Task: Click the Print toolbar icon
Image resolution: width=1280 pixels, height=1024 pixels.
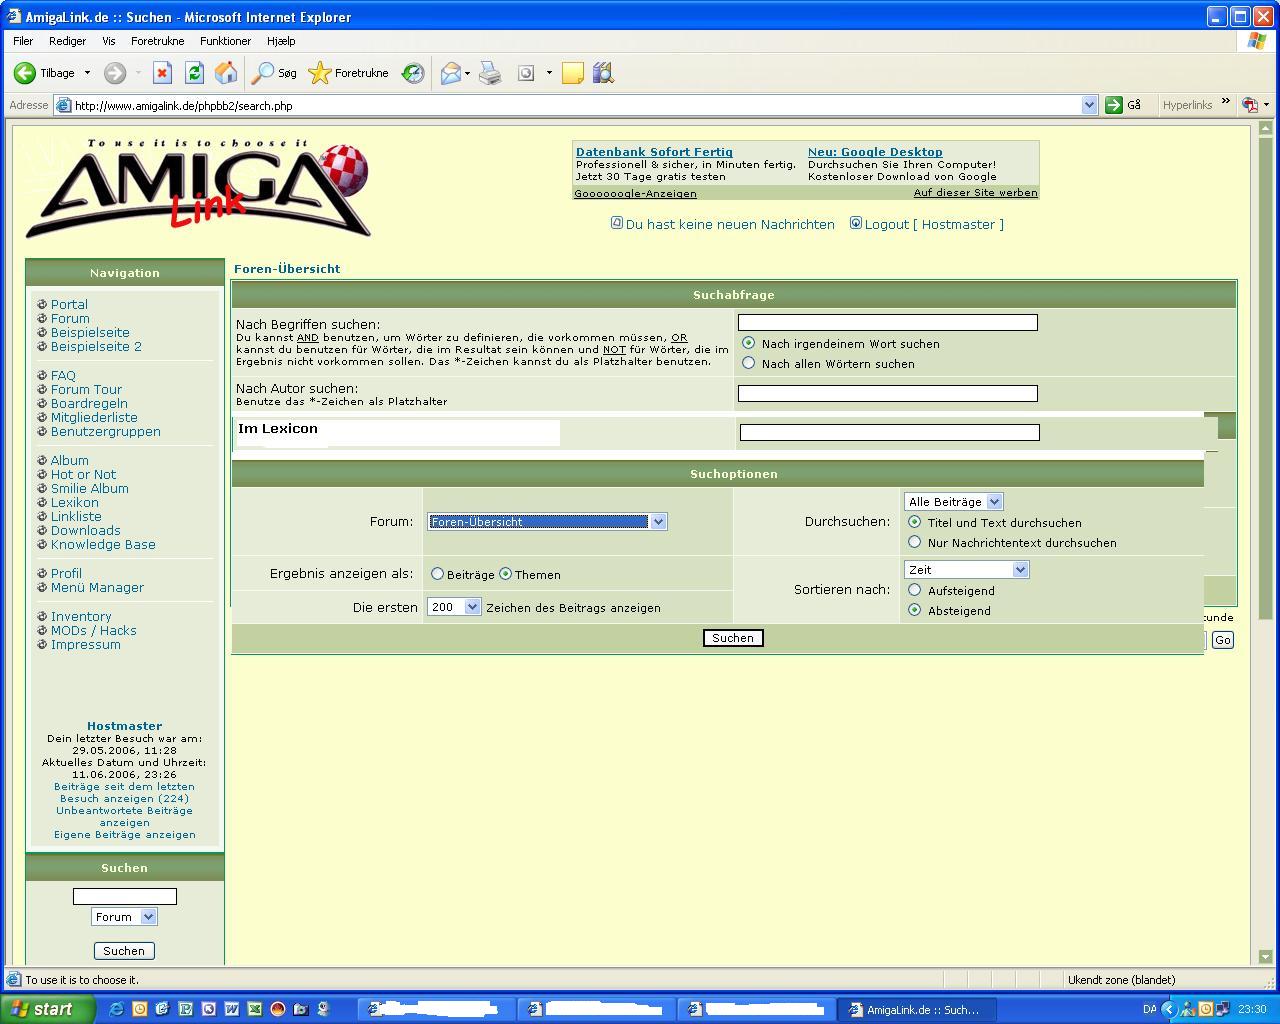Action: coord(490,73)
